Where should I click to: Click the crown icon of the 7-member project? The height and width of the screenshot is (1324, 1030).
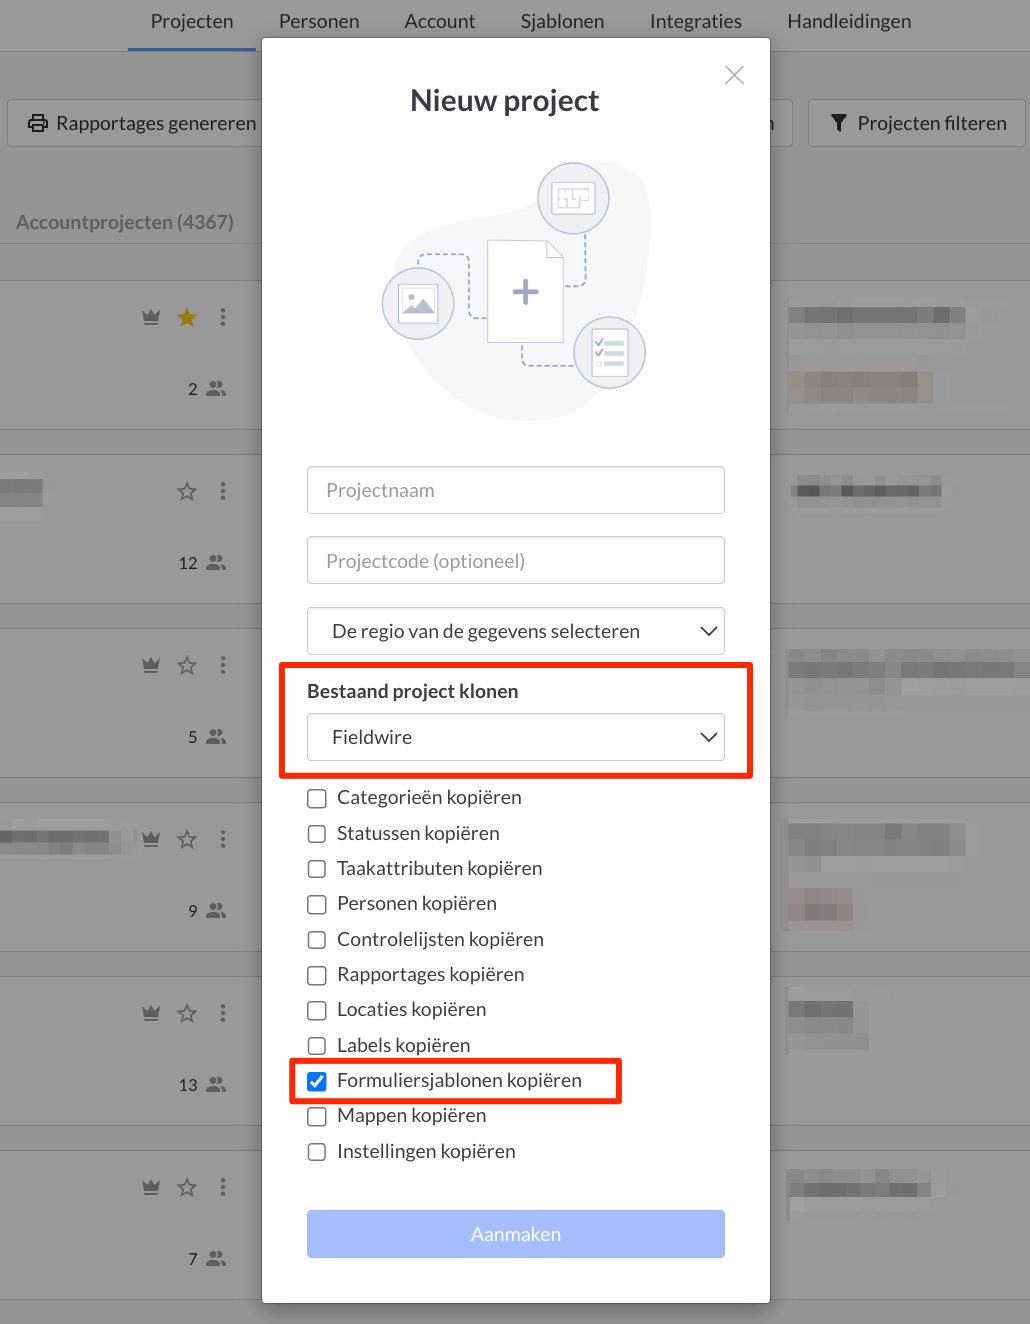coord(151,1188)
